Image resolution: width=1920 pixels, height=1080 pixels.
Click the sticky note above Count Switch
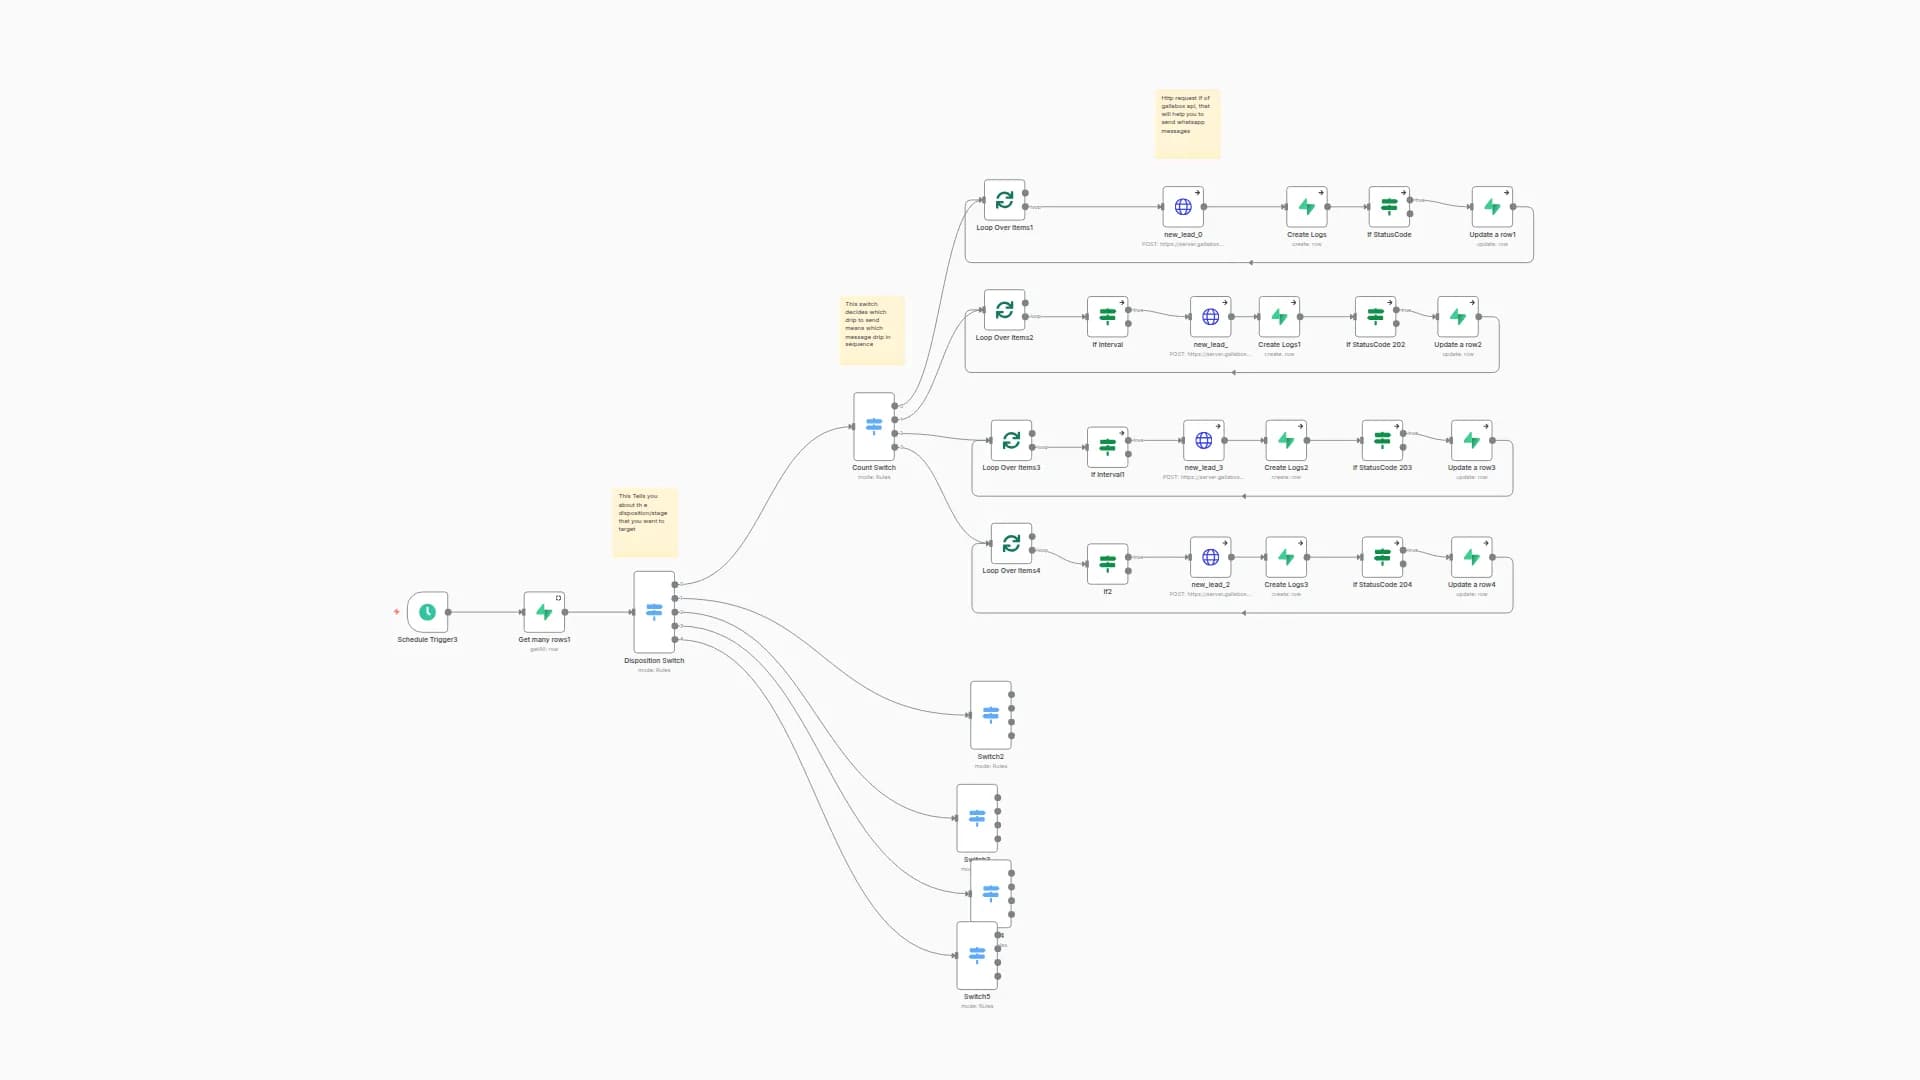872,330
